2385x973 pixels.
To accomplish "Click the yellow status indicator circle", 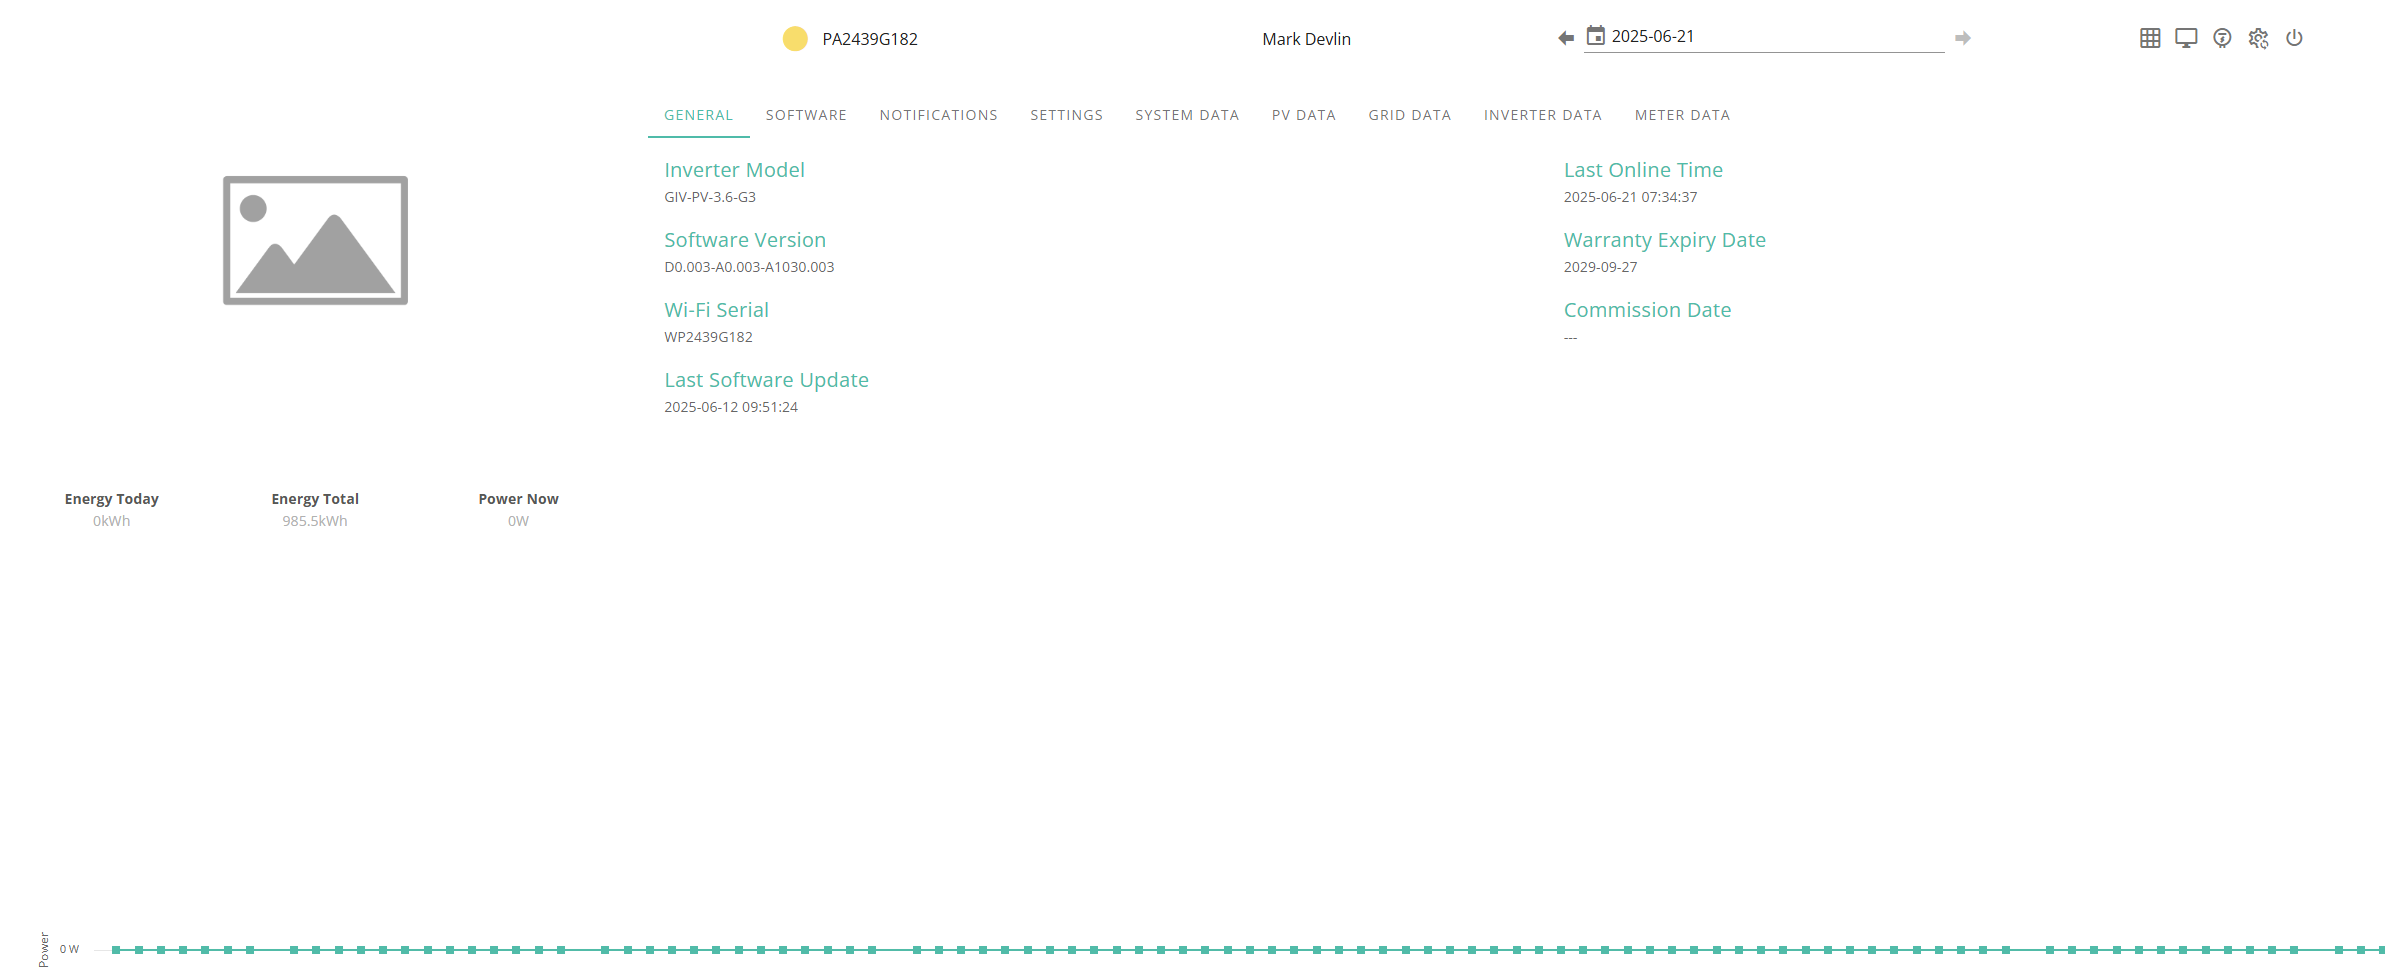I will click(x=795, y=39).
